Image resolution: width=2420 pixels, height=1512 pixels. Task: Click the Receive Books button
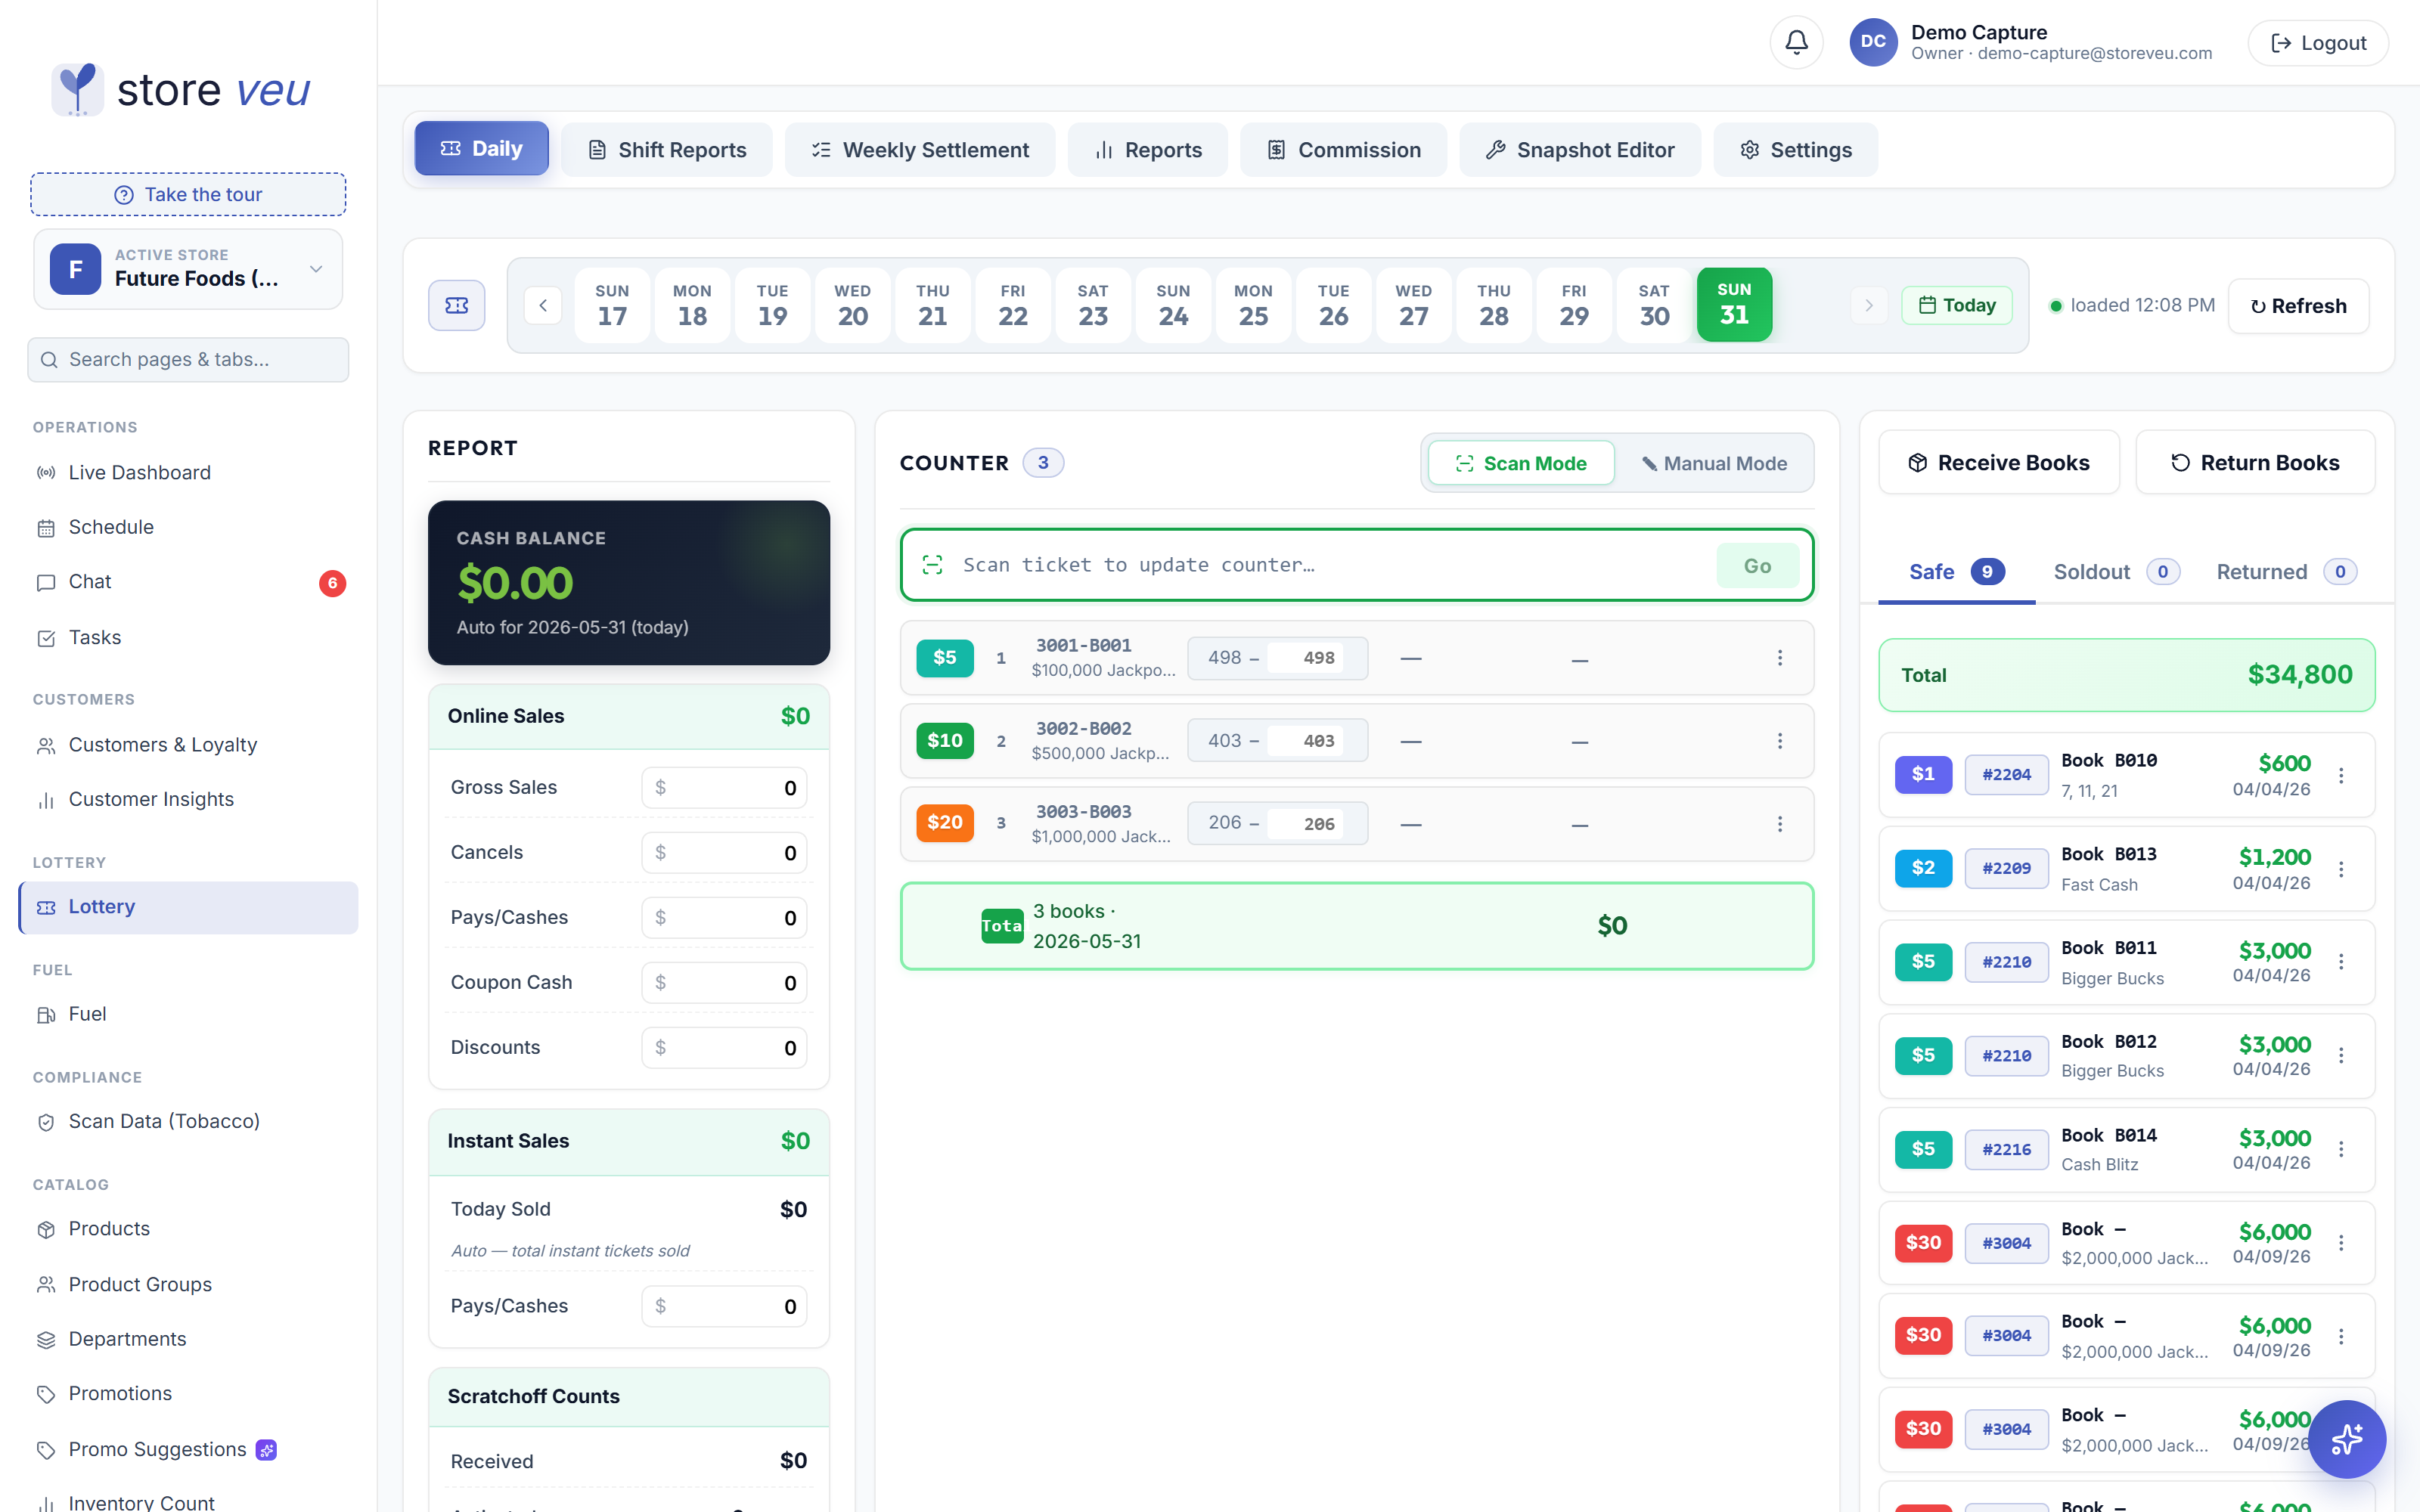pyautogui.click(x=1999, y=462)
